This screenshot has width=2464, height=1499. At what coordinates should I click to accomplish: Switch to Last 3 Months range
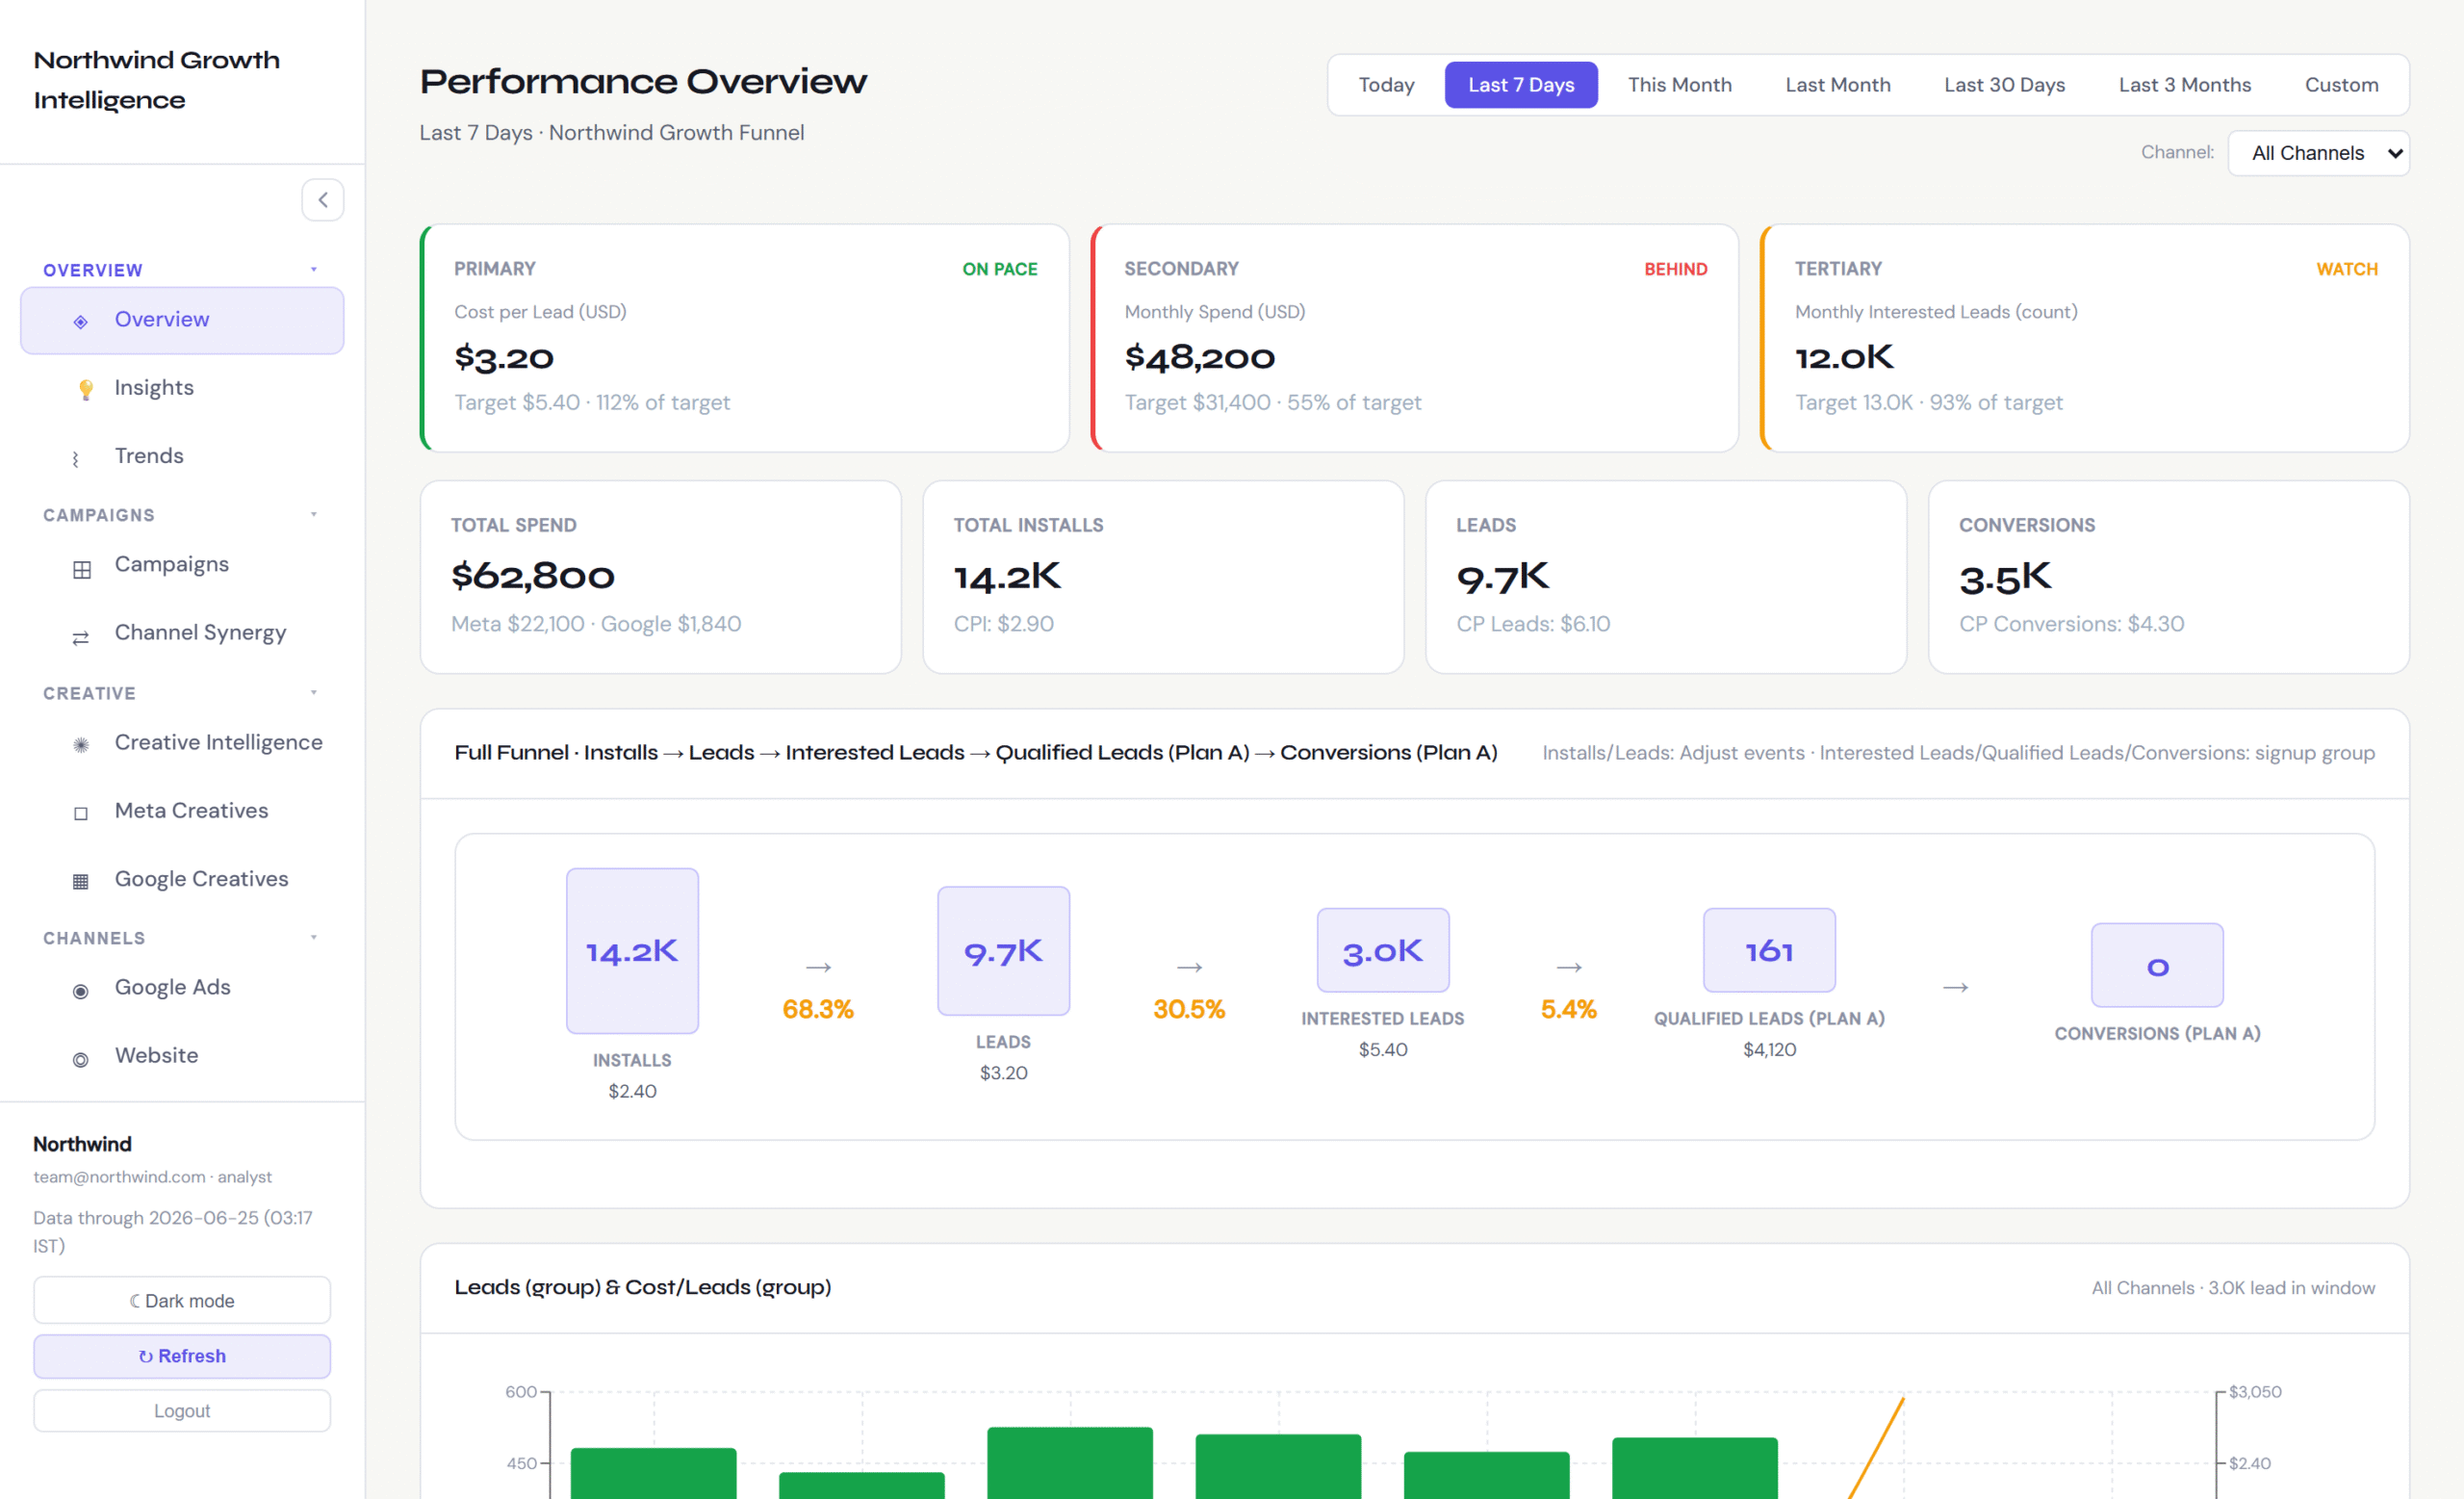tap(2185, 85)
